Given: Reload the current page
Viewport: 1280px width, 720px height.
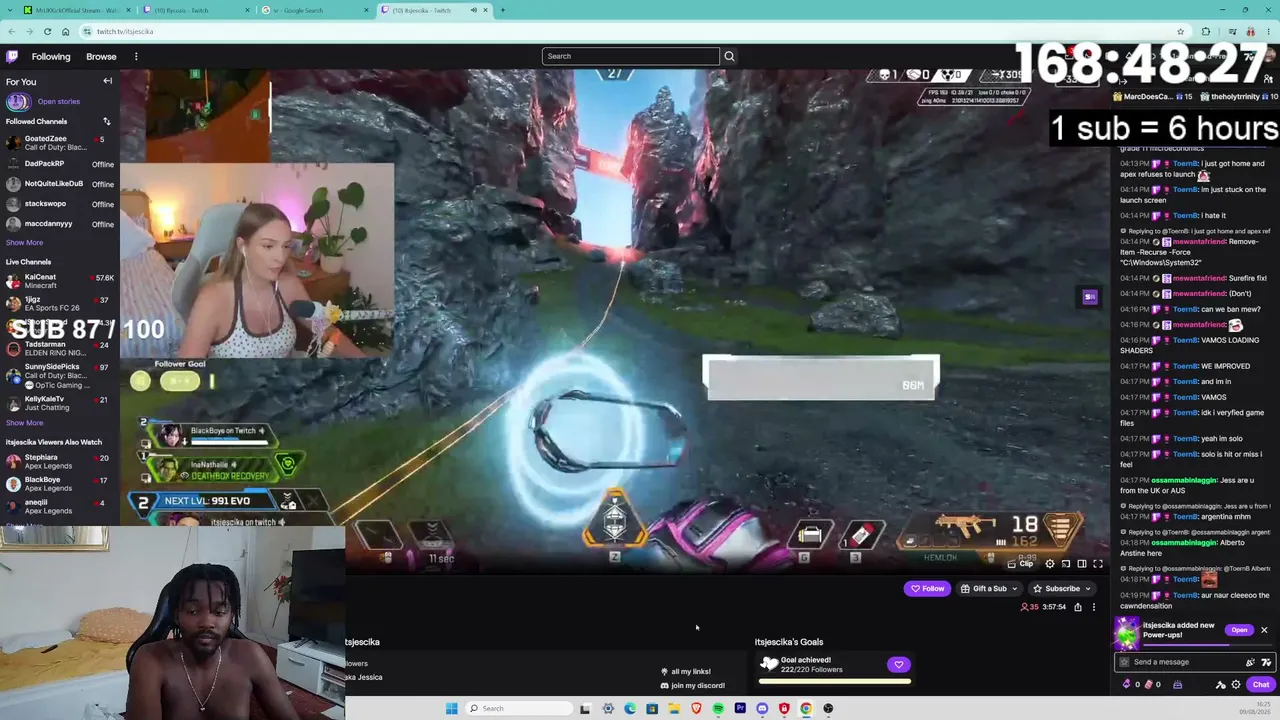Looking at the screenshot, I should [47, 31].
